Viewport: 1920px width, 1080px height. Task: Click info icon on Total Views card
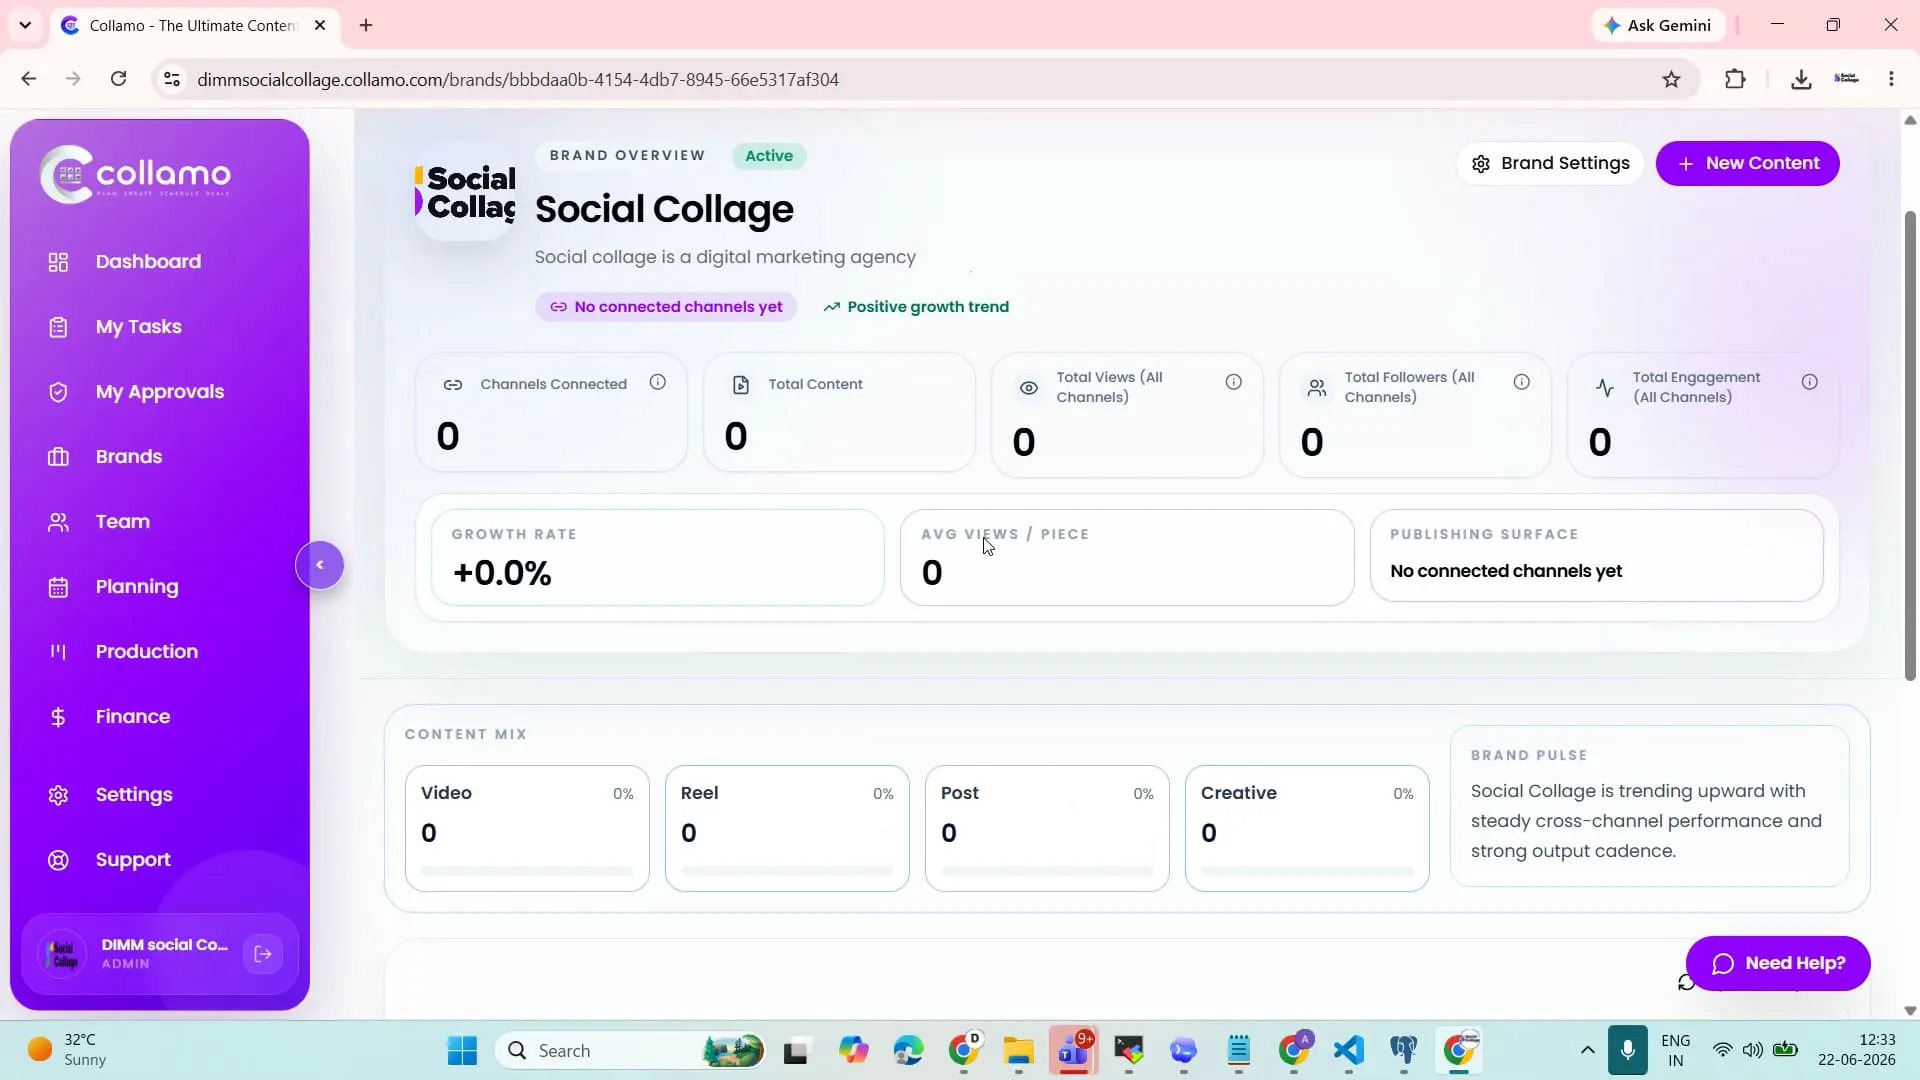pyautogui.click(x=1234, y=382)
